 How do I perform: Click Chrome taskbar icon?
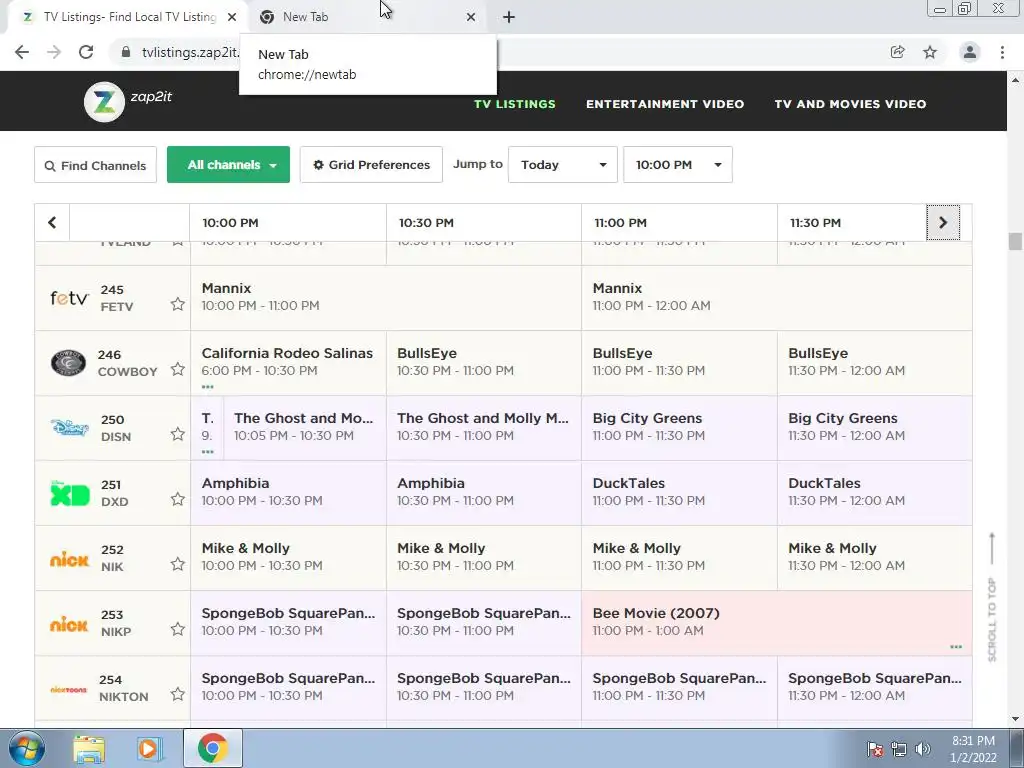[212, 748]
